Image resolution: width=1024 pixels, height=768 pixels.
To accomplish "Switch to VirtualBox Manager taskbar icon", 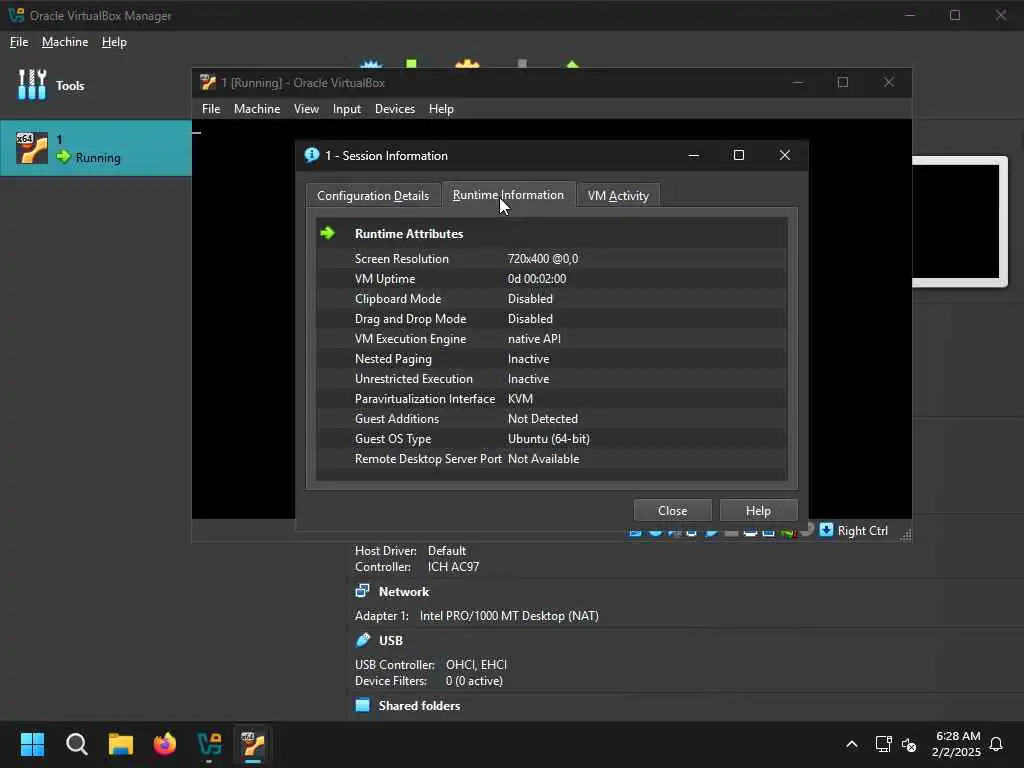I will click(209, 744).
